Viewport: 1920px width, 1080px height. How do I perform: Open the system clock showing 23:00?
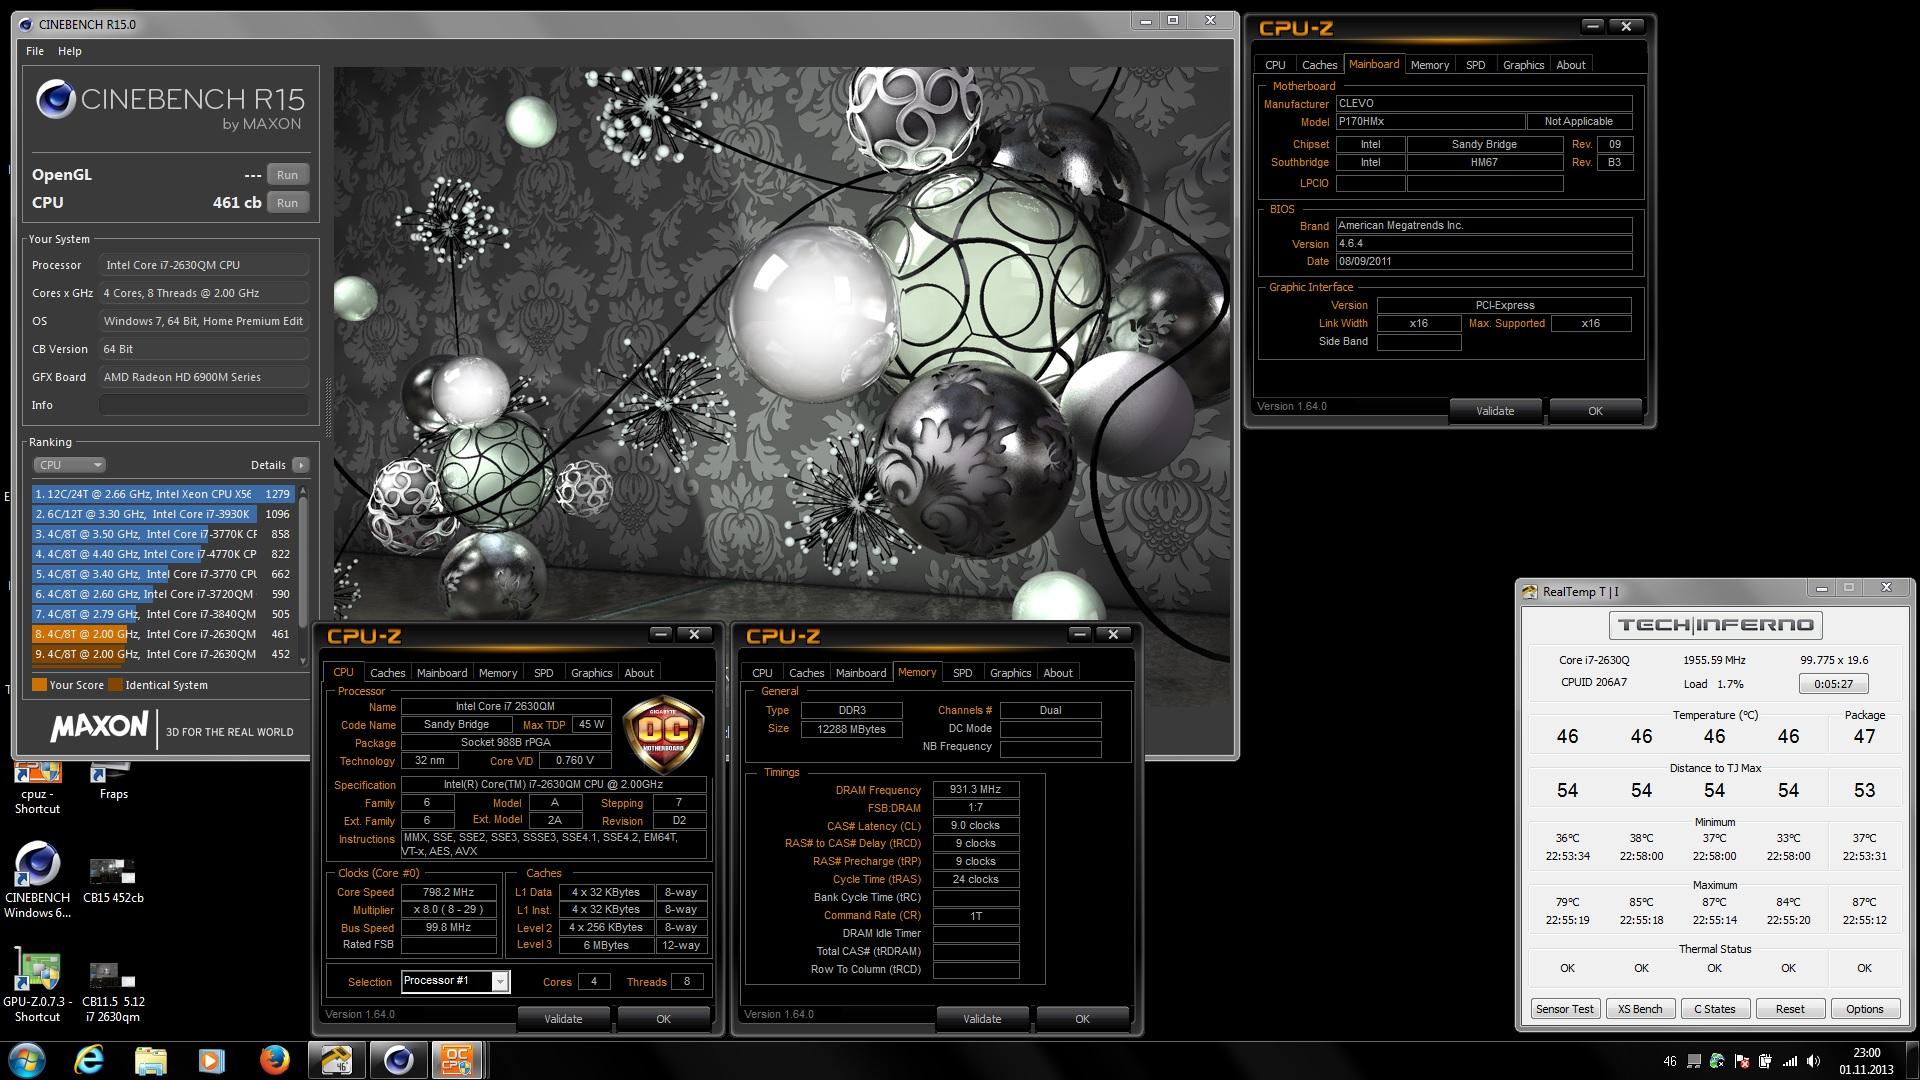[x=1866, y=1060]
